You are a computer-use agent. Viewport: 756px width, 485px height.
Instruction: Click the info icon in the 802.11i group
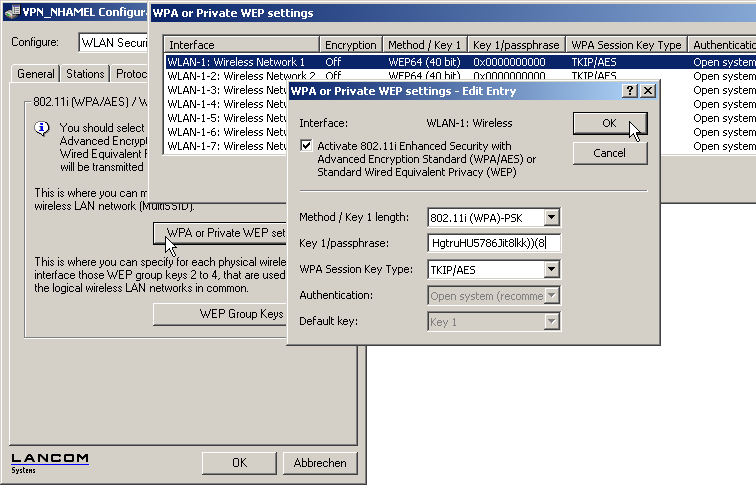coord(42,129)
